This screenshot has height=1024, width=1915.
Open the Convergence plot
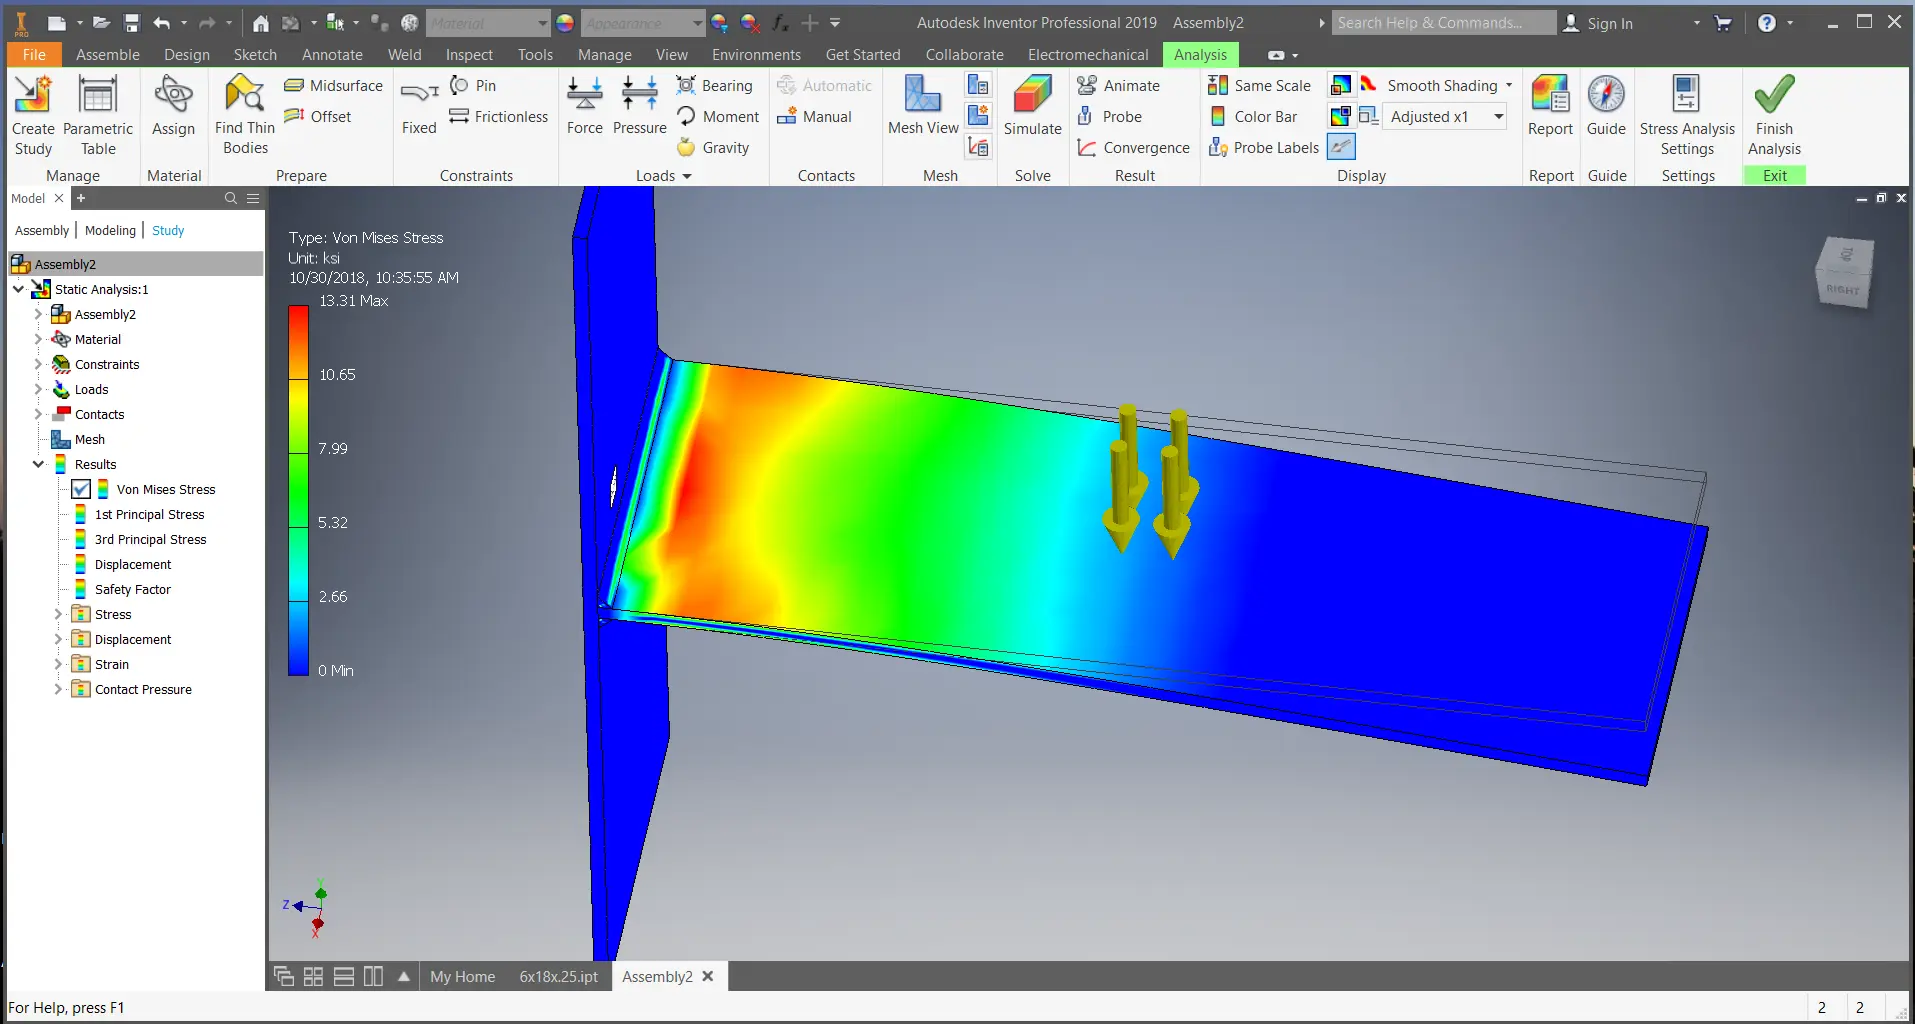[x=1133, y=148]
